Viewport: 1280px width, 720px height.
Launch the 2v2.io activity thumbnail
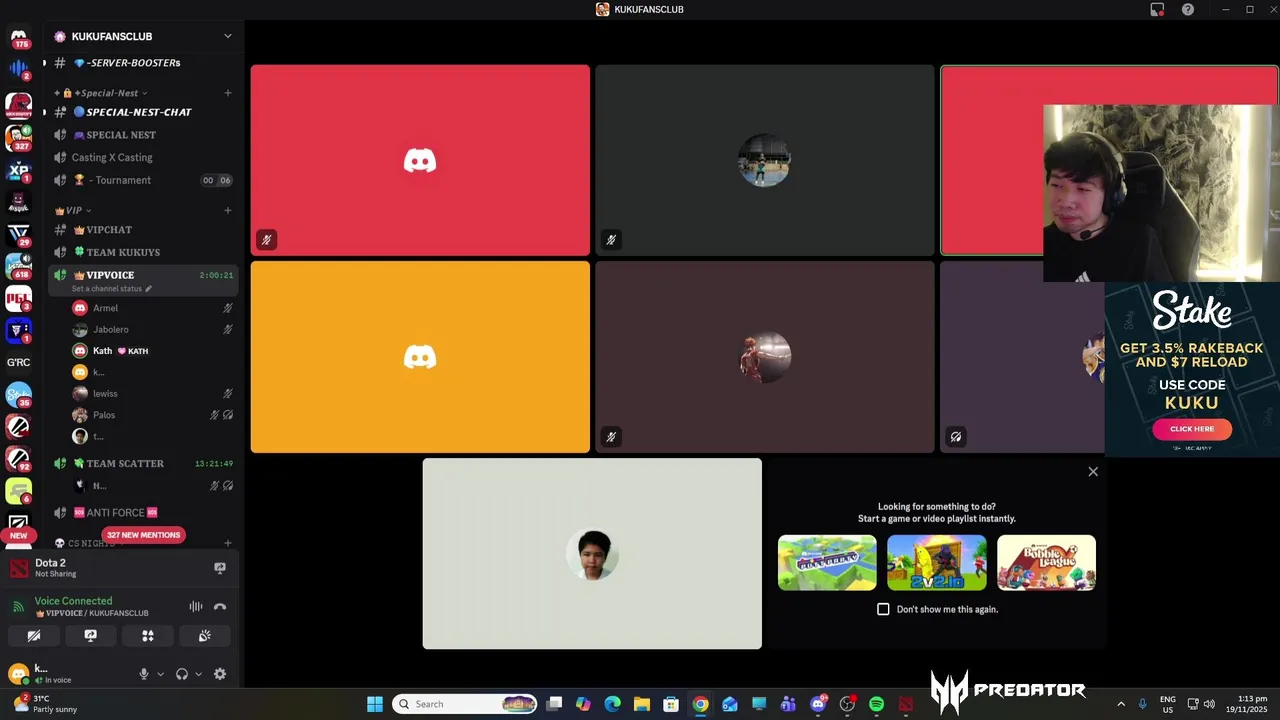(936, 562)
